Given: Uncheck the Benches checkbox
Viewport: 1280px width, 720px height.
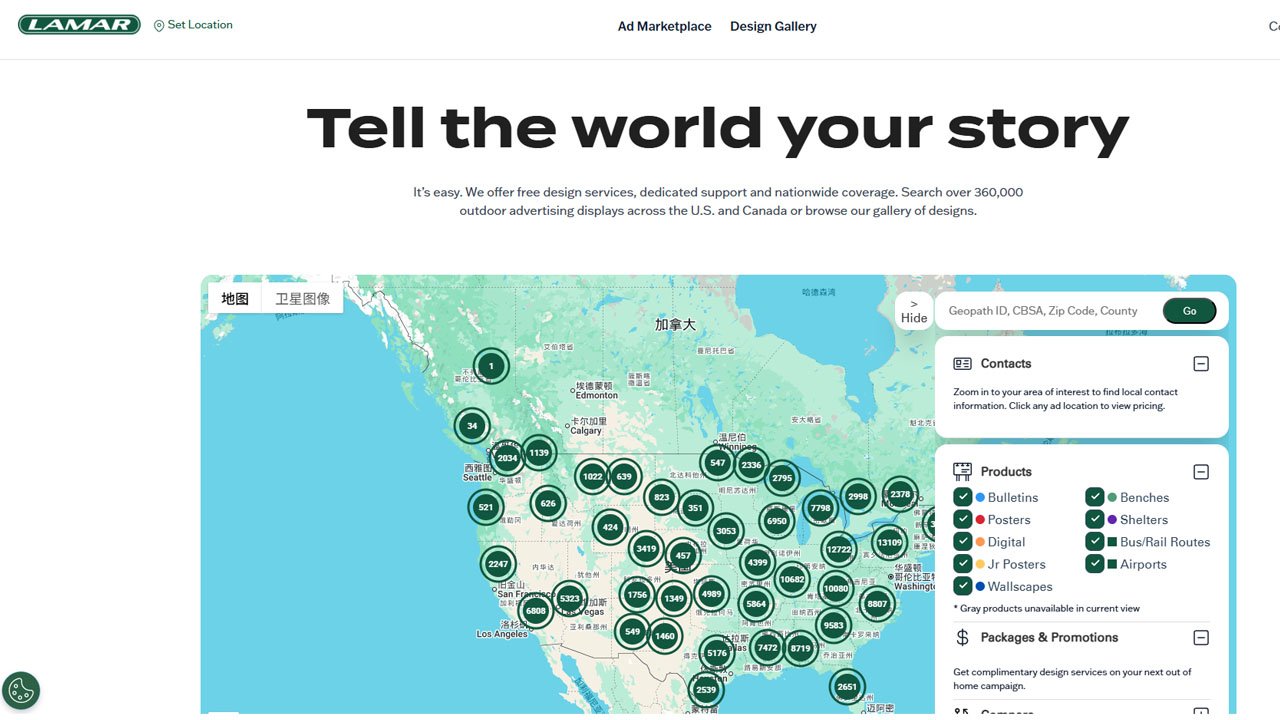Looking at the screenshot, I should tap(1095, 497).
